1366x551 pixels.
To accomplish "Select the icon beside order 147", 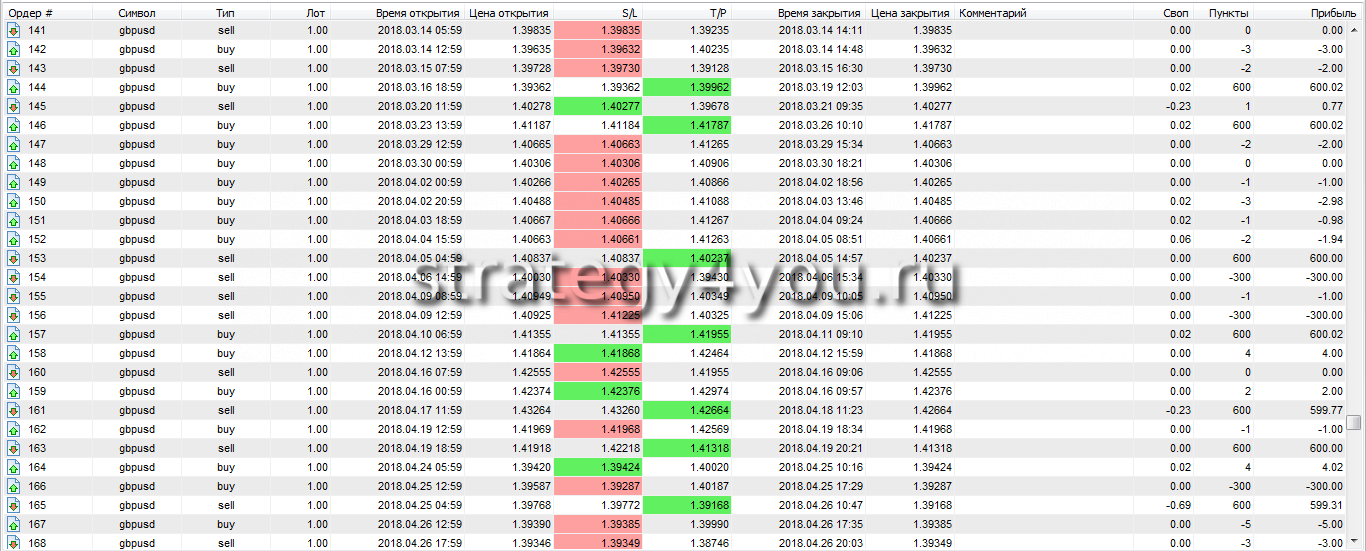I will click(13, 145).
